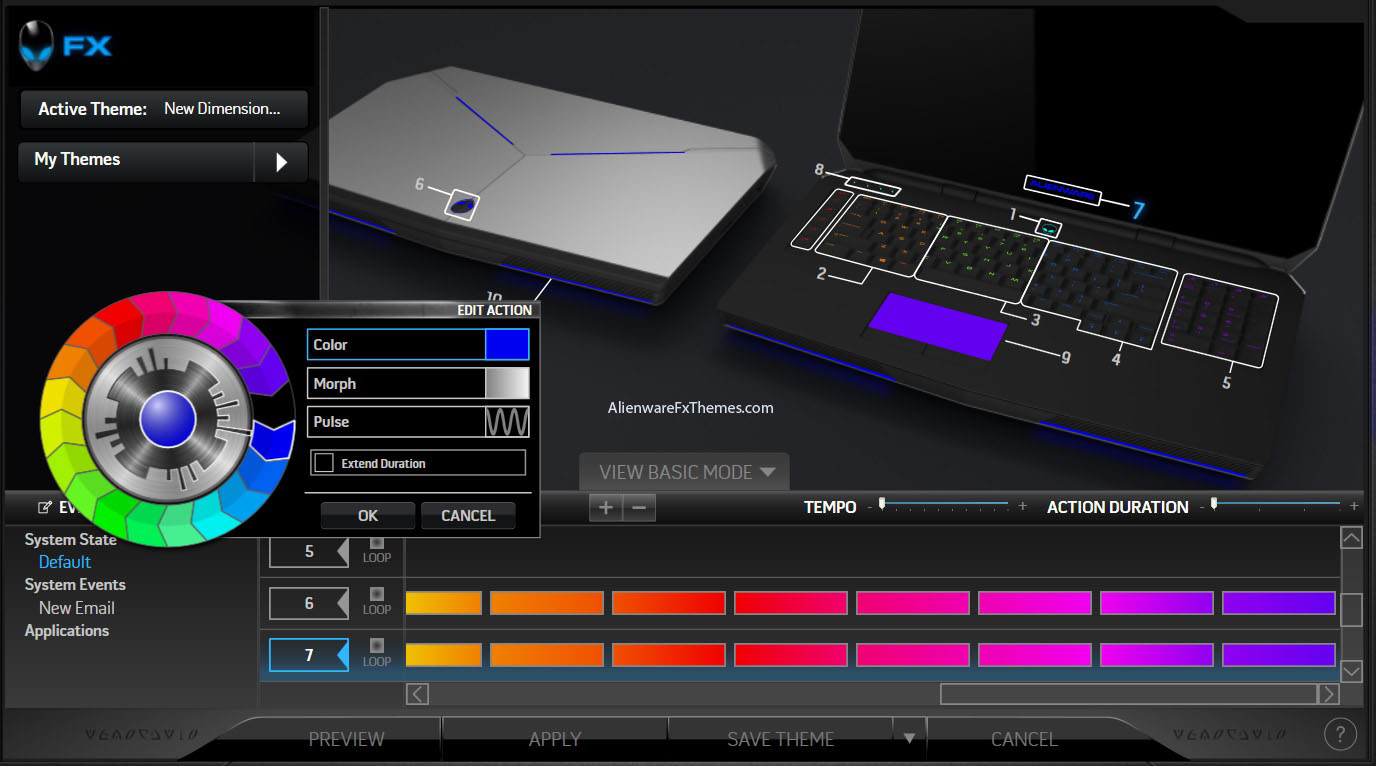Select the Default system state
The width and height of the screenshot is (1376, 767).
click(x=65, y=562)
